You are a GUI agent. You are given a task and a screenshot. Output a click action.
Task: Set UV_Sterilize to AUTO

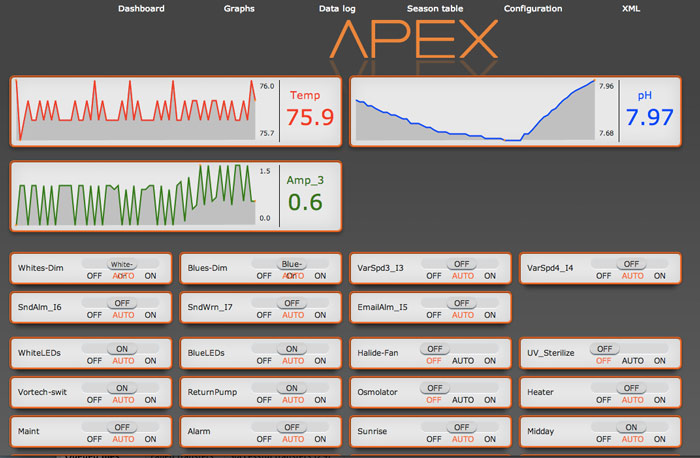tap(633, 361)
